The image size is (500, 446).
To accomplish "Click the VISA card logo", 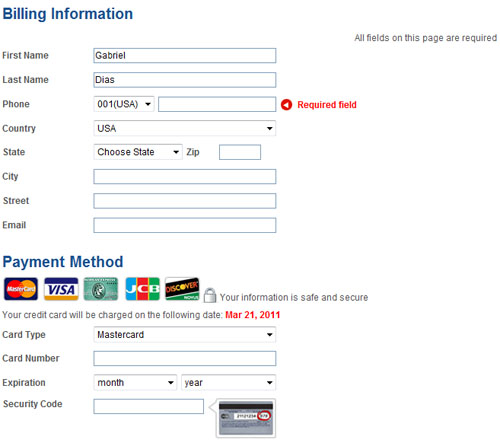I will coord(61,289).
